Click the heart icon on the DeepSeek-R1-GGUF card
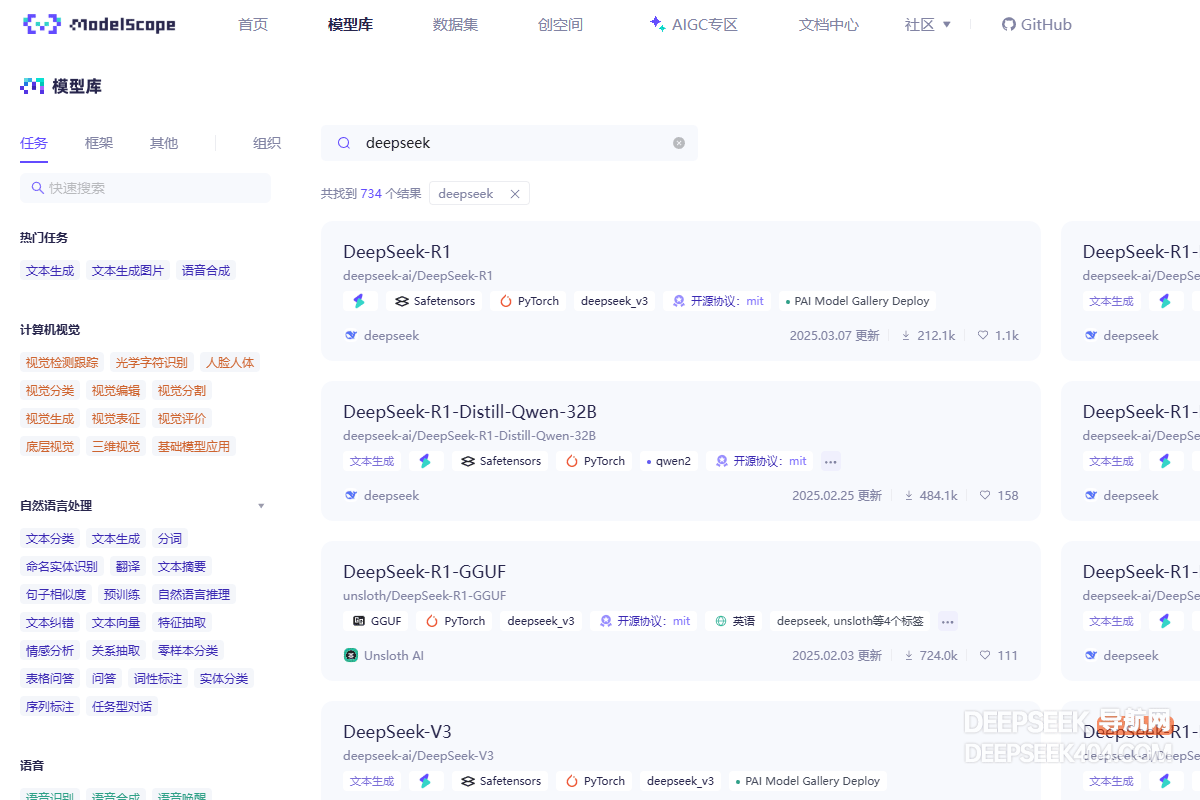 984,656
